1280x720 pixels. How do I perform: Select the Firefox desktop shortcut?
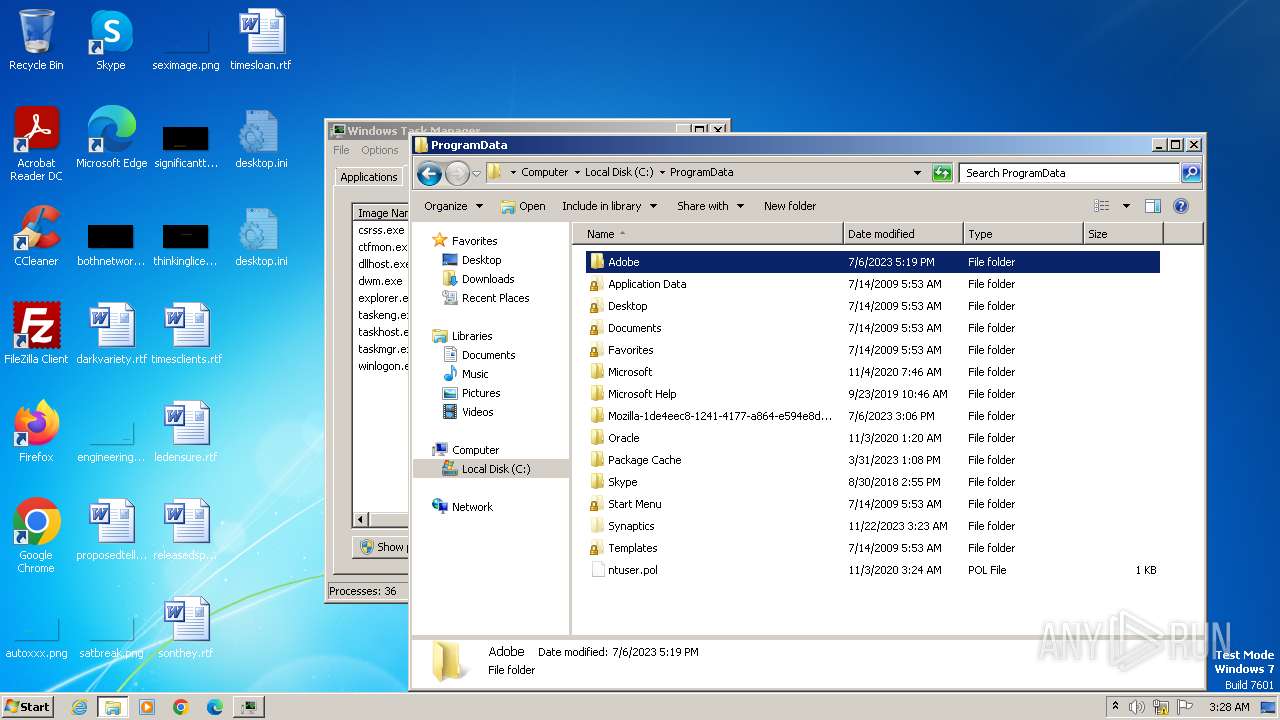[x=36, y=432]
